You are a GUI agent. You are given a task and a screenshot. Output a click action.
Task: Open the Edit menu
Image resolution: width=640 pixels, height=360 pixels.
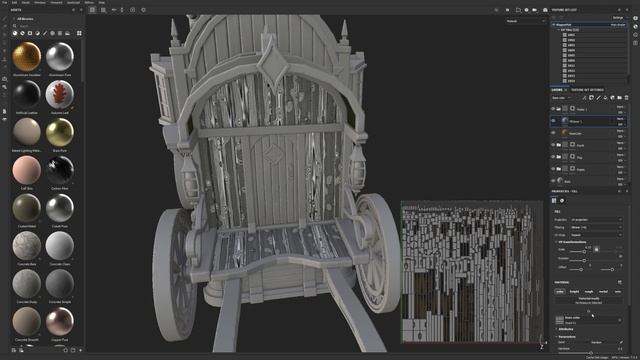tap(14, 2)
